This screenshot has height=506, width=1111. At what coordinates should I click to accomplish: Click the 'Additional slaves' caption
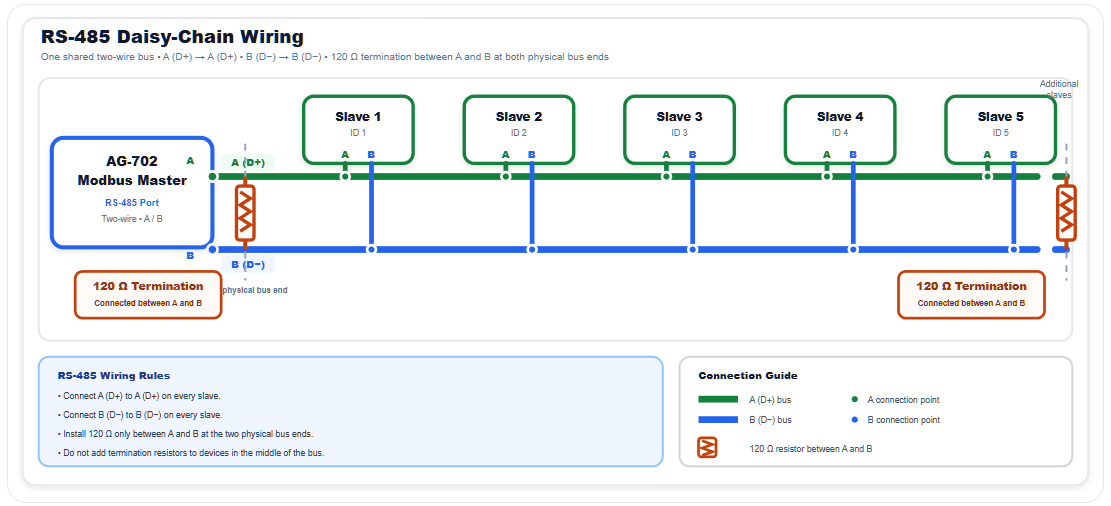(1059, 89)
